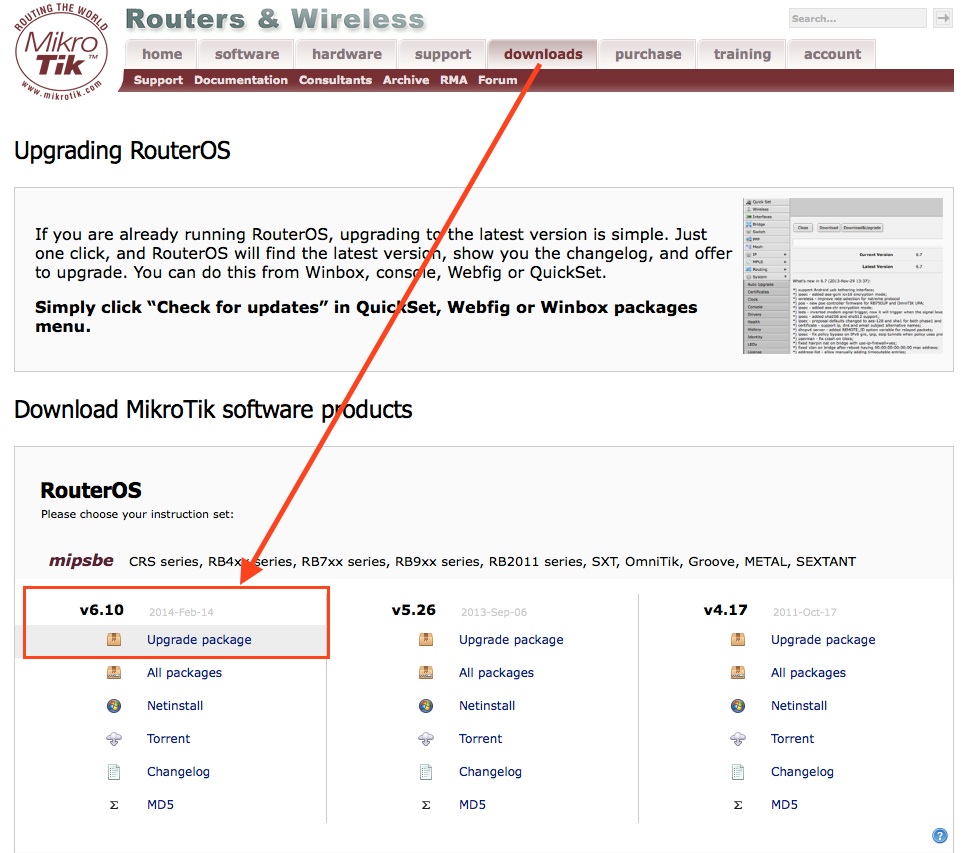The image size is (967, 853).
Task: Open v6.10 MD5 link
Action: point(160,804)
